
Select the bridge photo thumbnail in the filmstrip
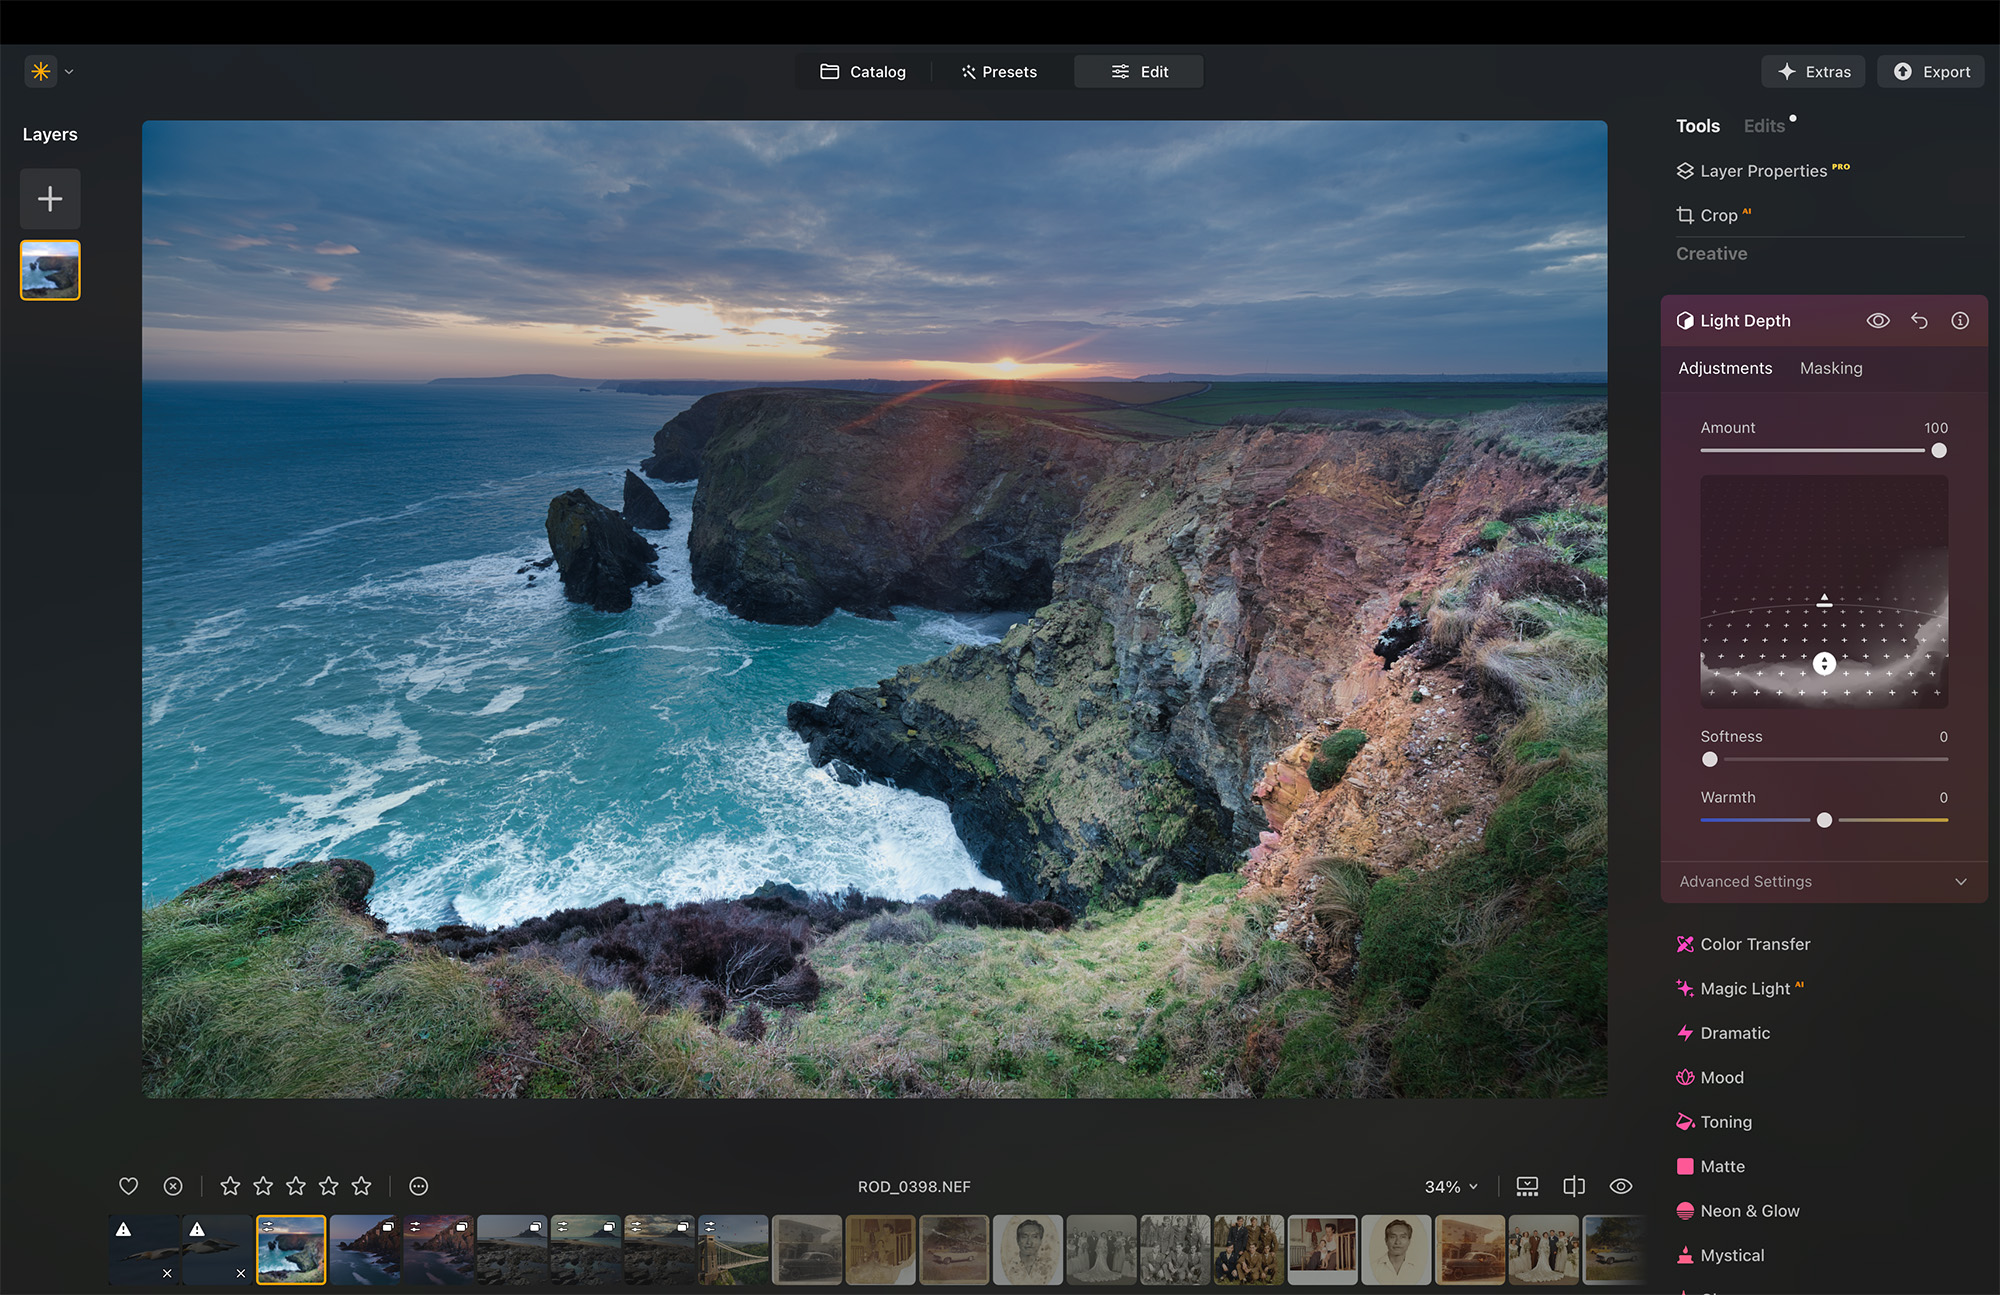point(733,1249)
